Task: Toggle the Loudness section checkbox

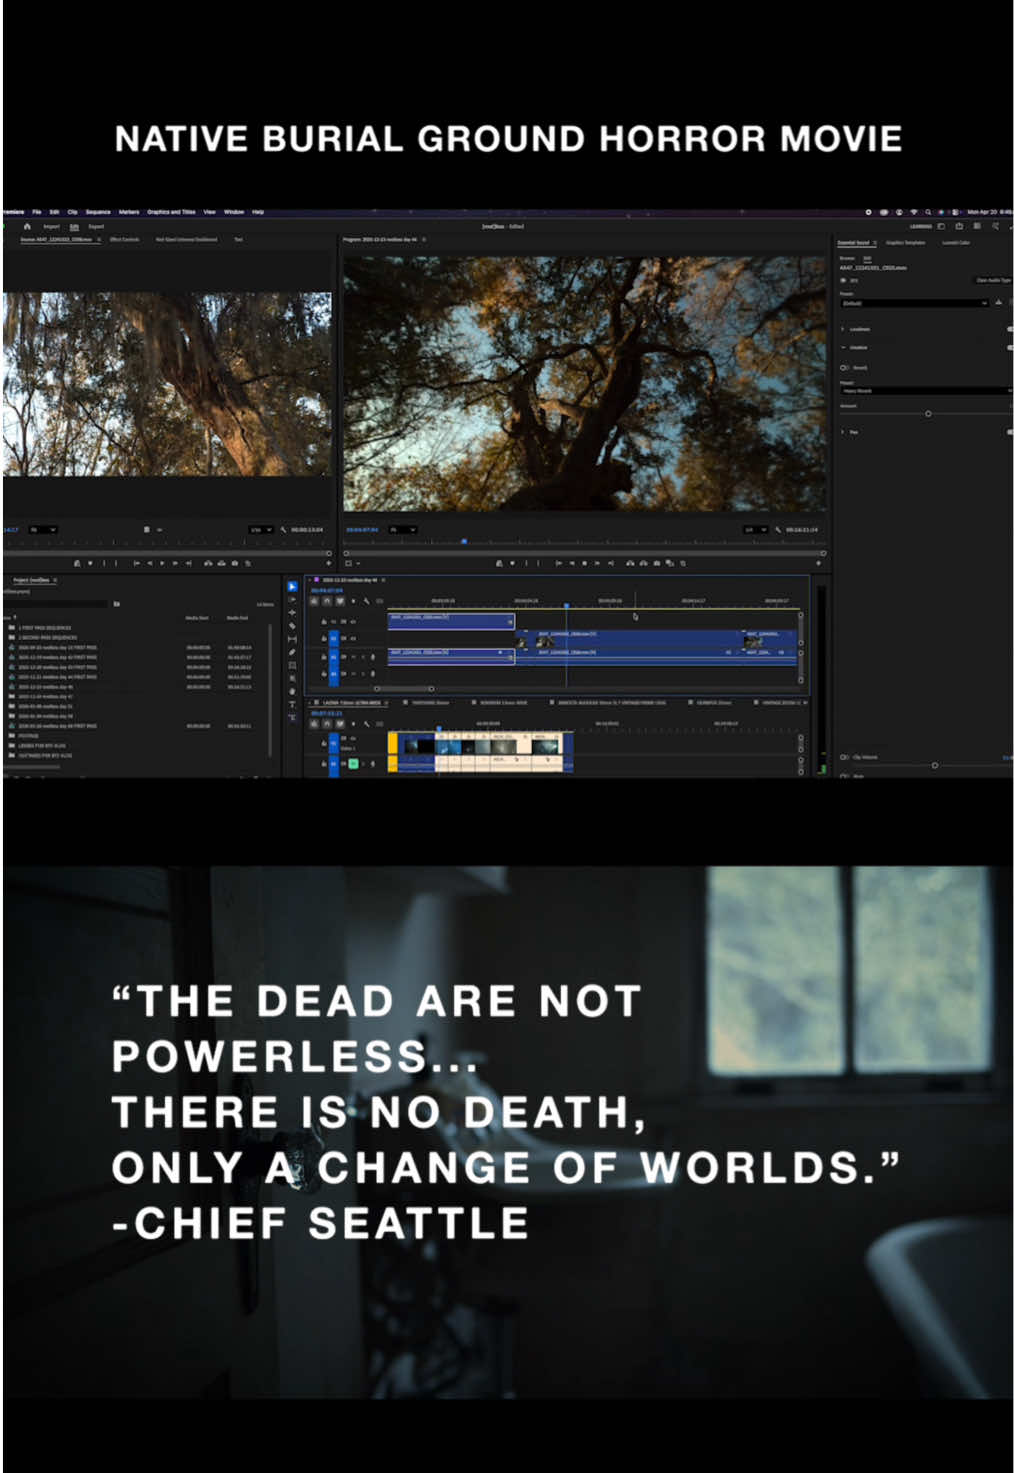Action: pos(1009,329)
